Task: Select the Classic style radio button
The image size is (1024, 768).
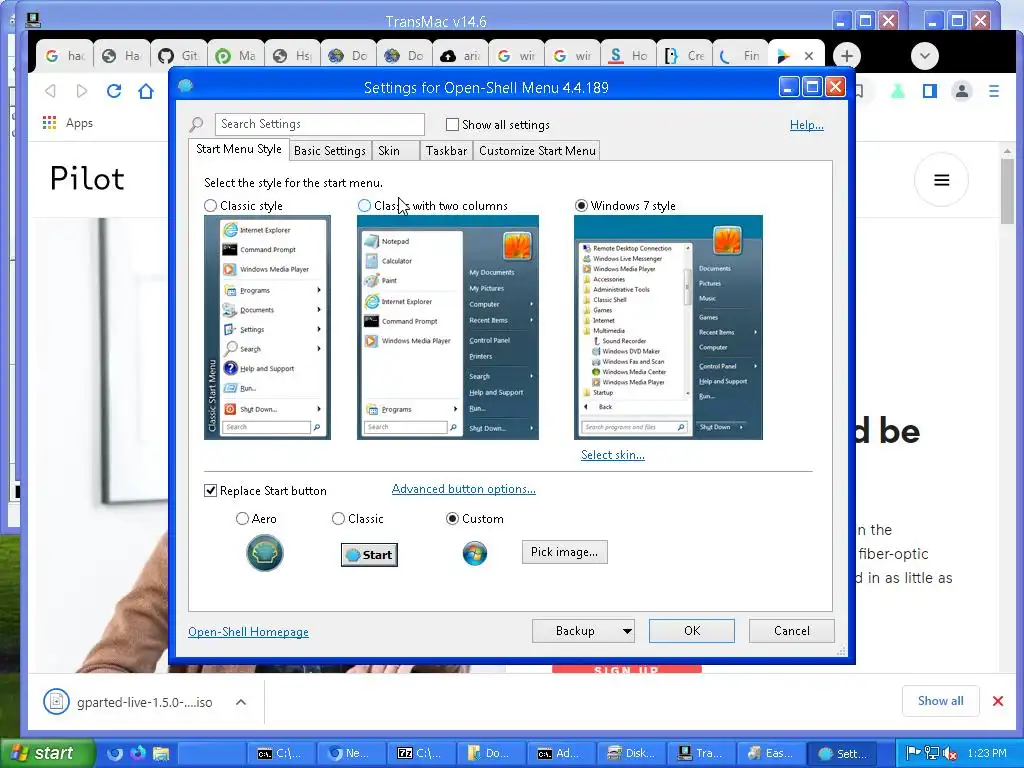Action: [210, 206]
